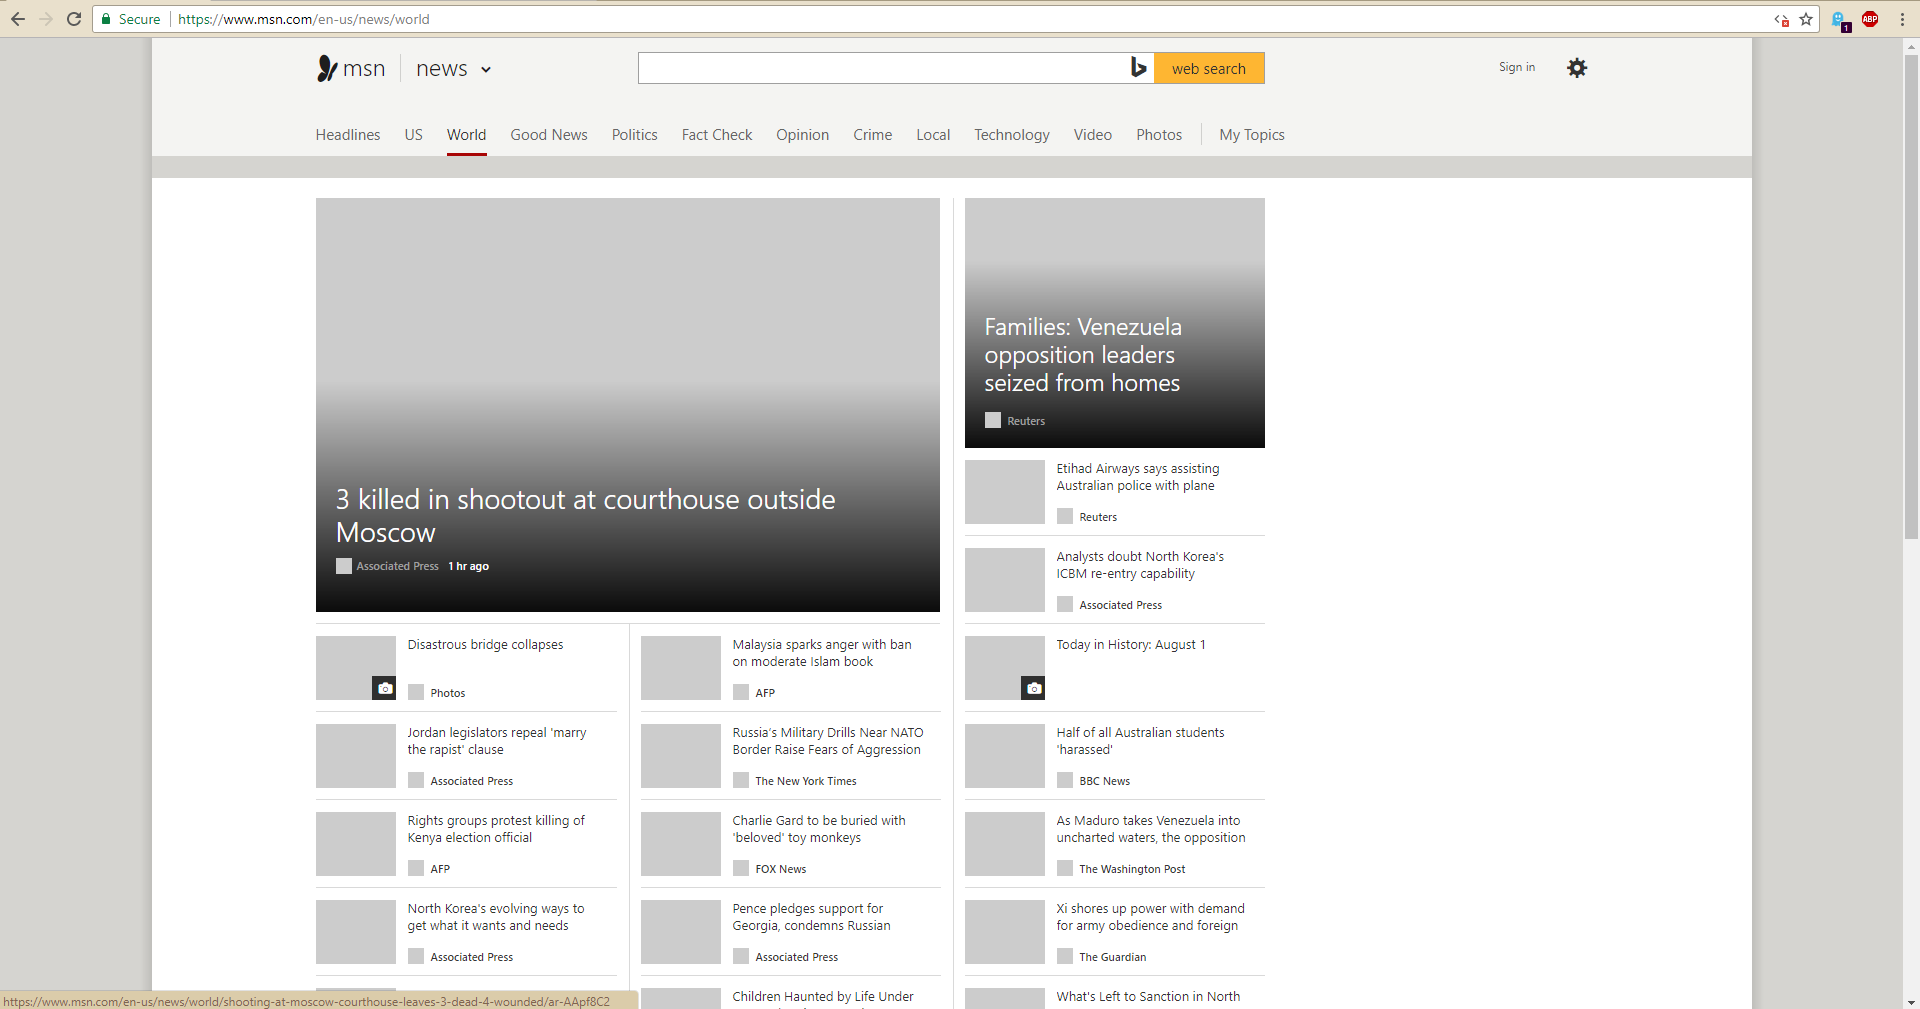1920x1009 pixels.
Task: Open Charlie Gard toy monkeys article
Action: coord(818,829)
